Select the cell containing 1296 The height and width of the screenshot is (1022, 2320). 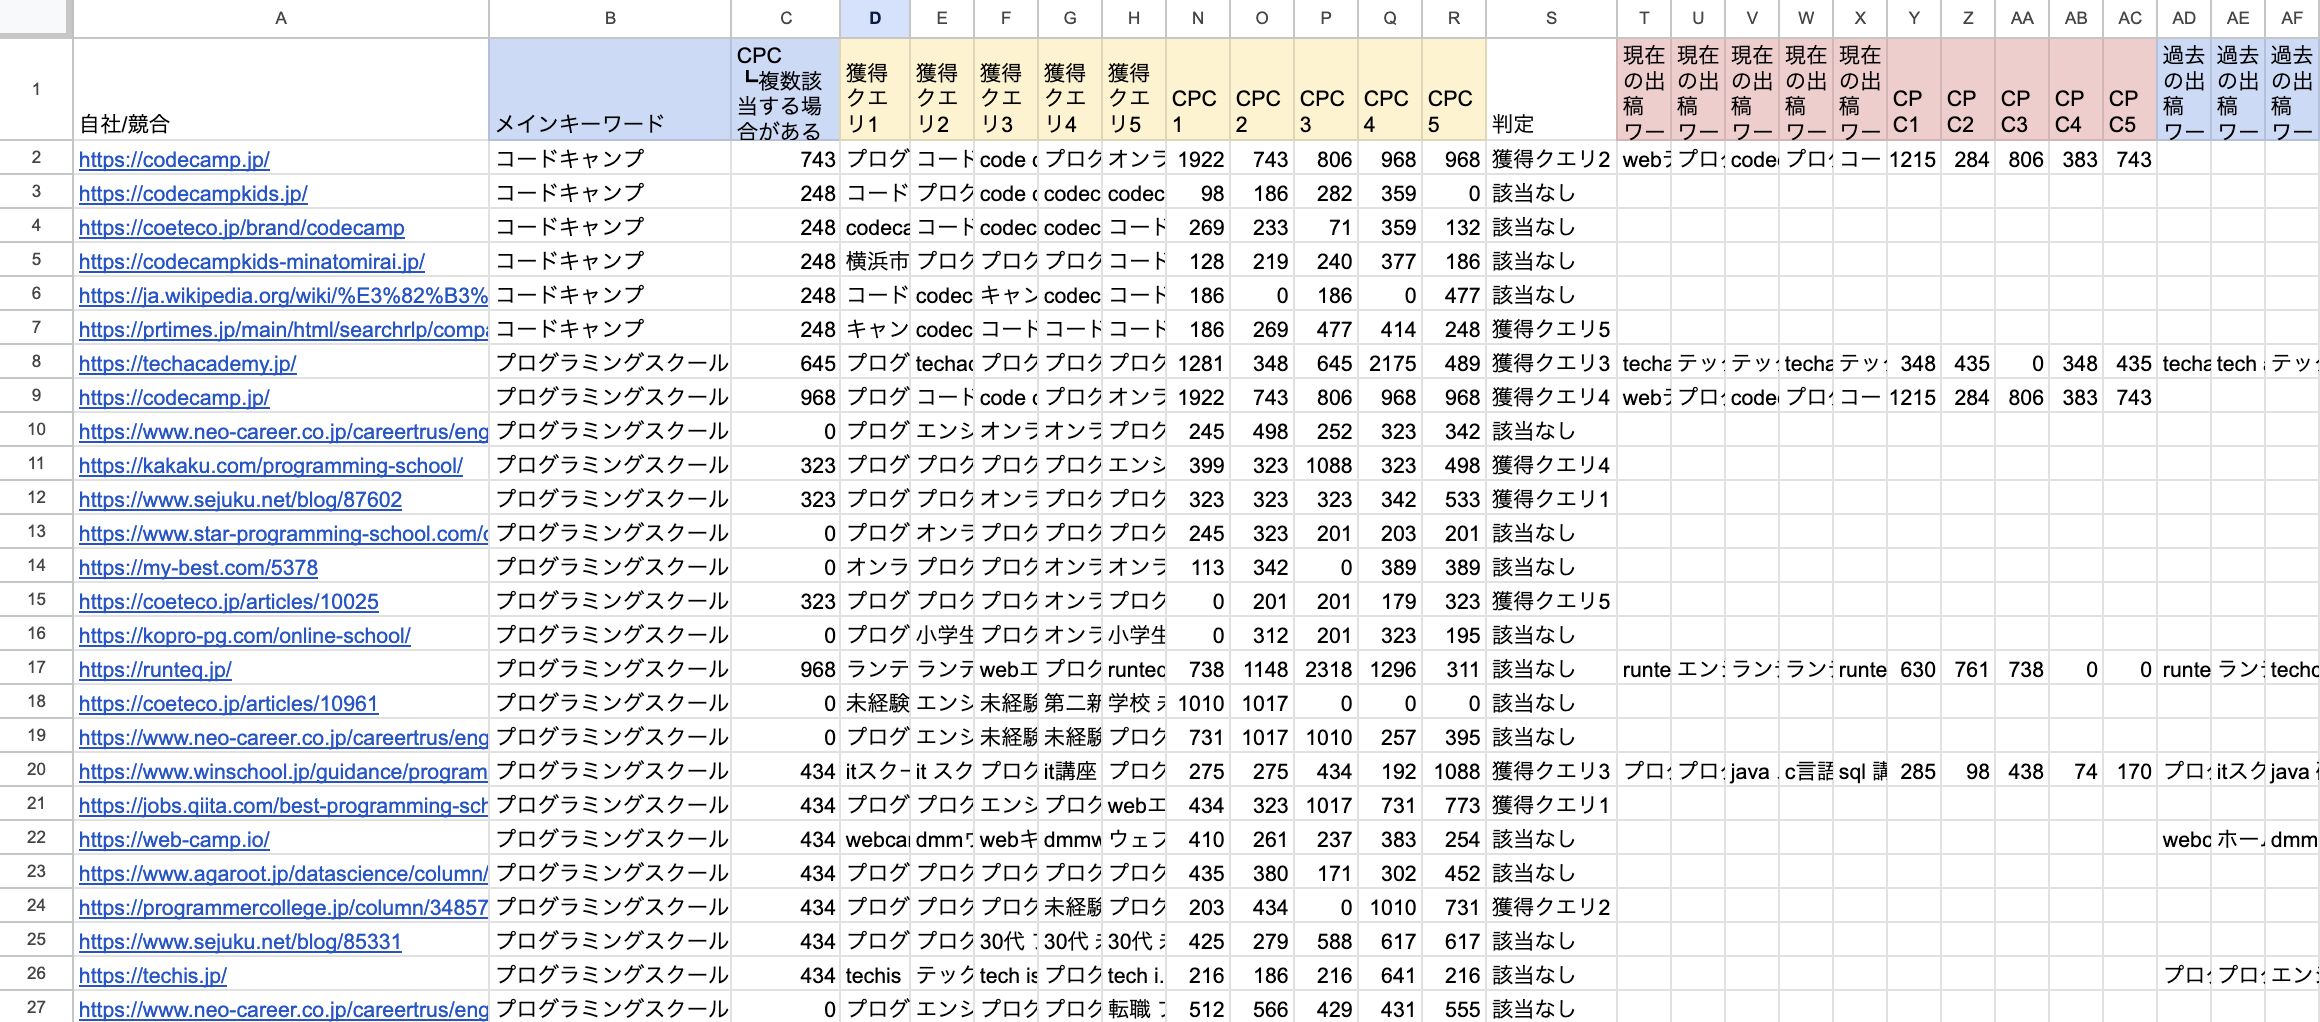[x=1390, y=669]
